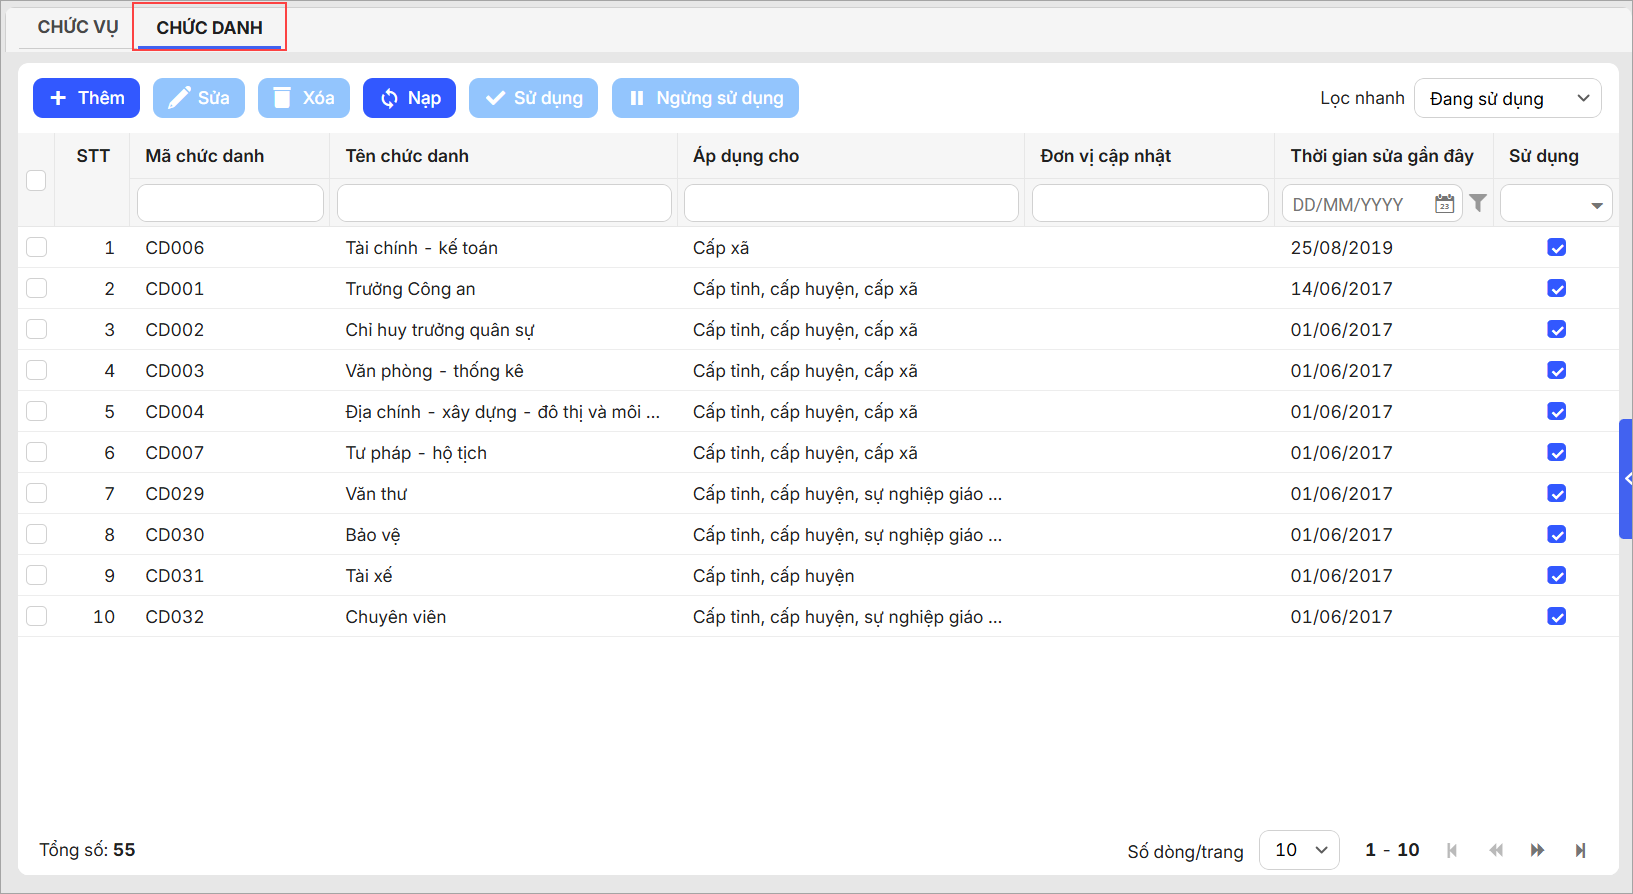This screenshot has width=1633, height=894.
Task: Select the CHỨC DANH tab
Action: 209,28
